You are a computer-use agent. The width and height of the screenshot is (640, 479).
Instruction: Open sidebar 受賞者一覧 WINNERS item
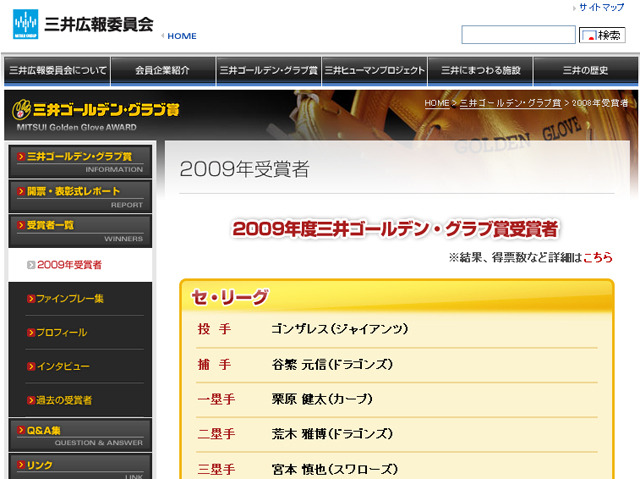(80, 231)
